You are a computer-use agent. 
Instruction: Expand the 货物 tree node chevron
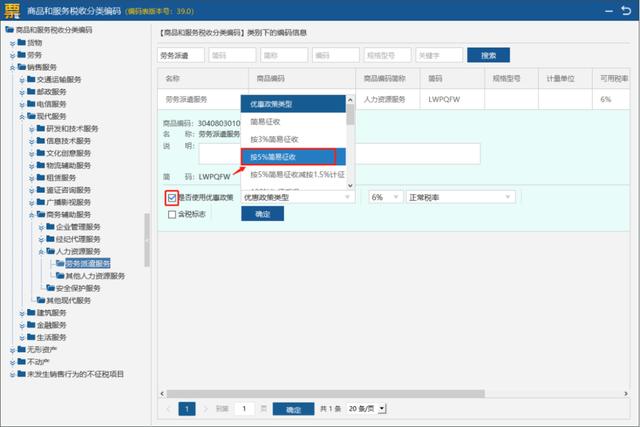(x=13, y=43)
